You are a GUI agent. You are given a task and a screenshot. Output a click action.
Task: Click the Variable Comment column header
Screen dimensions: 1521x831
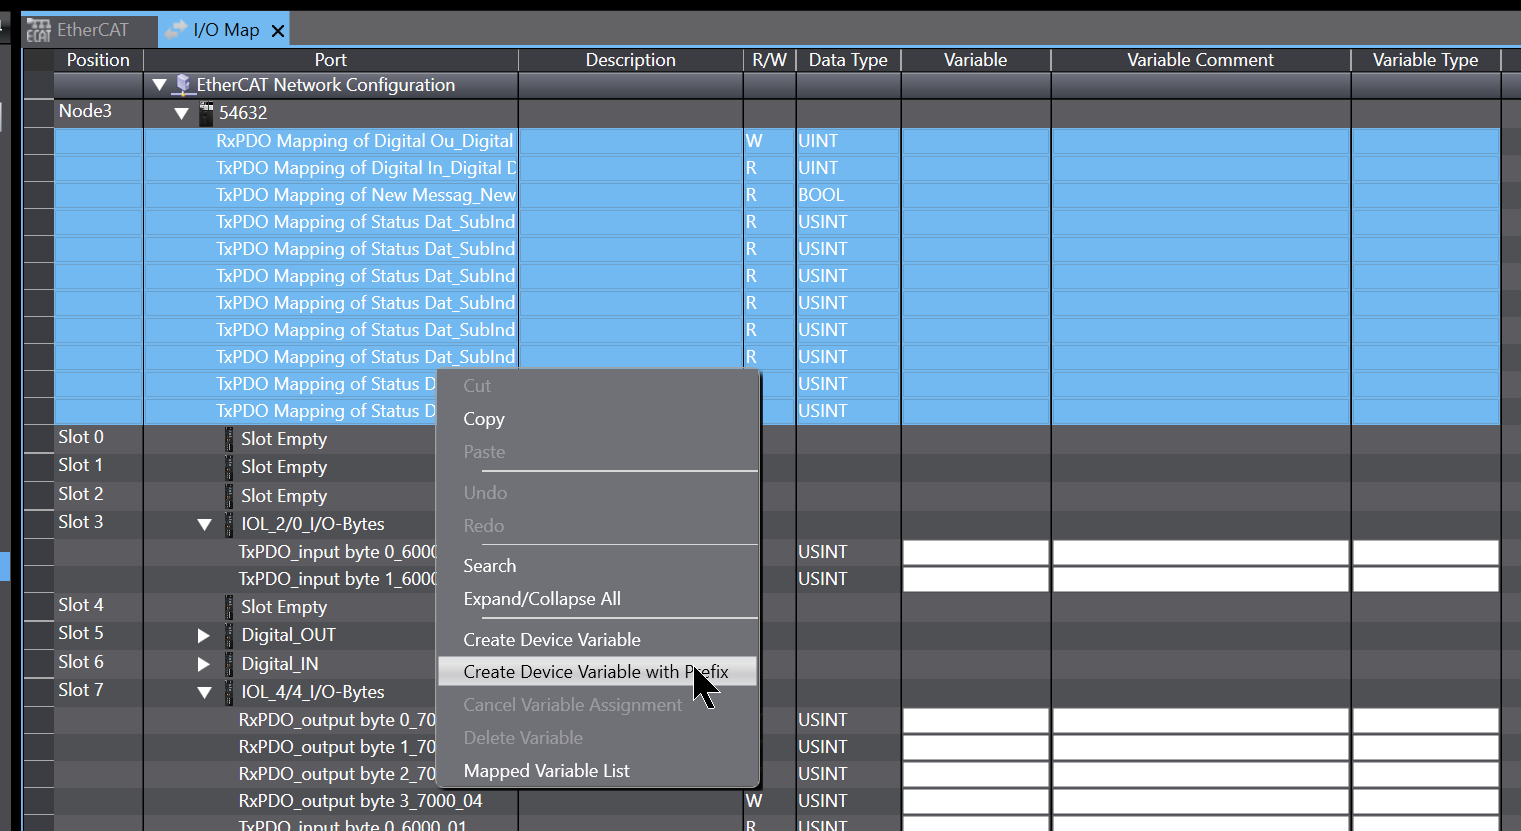pos(1201,60)
